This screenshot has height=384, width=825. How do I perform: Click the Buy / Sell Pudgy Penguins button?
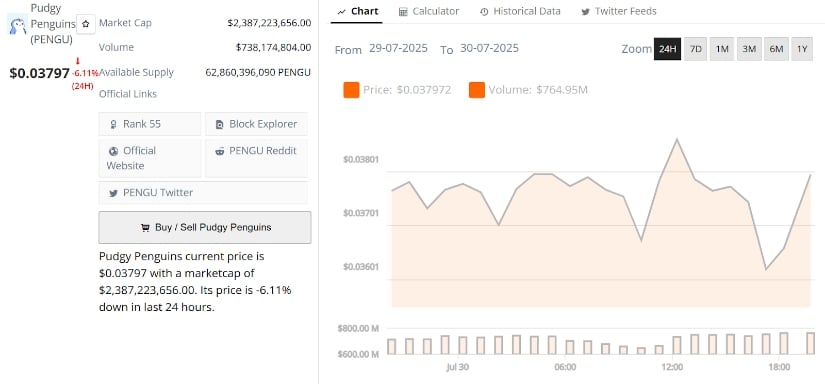point(205,228)
